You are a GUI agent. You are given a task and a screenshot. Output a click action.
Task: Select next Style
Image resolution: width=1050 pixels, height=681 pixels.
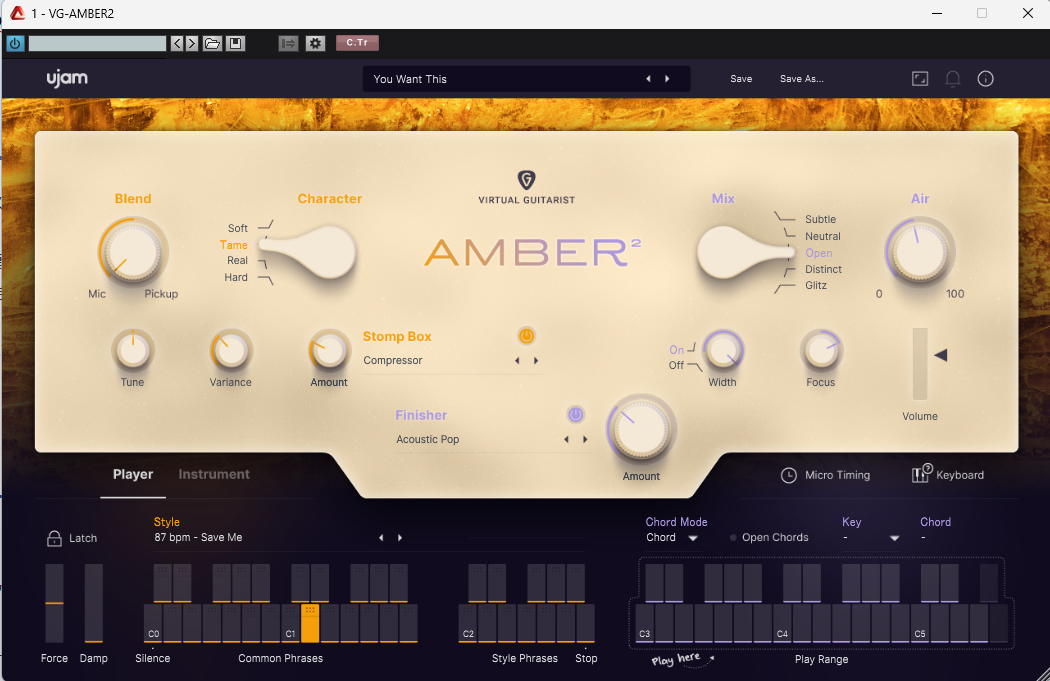(400, 538)
